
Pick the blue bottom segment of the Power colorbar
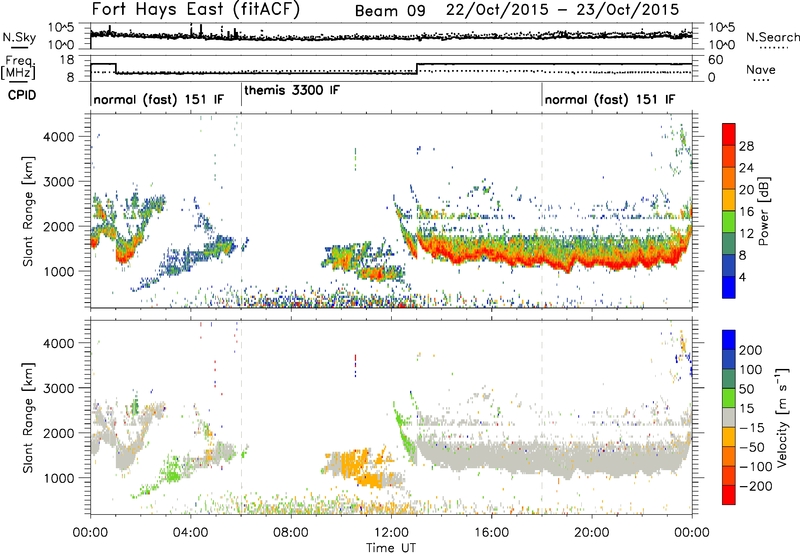(729, 288)
